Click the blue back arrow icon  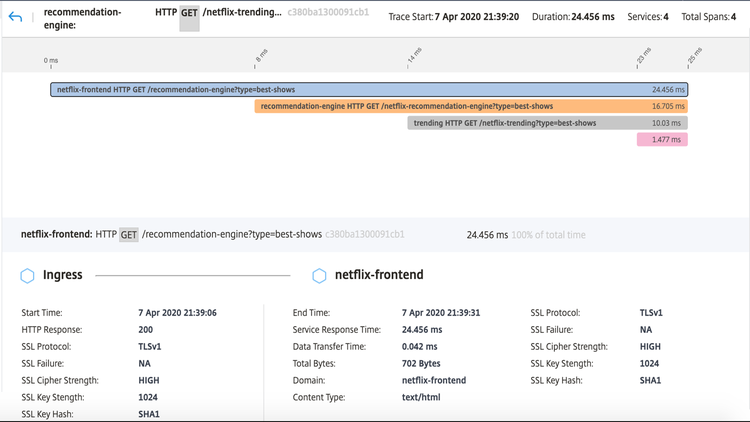(x=15, y=18)
